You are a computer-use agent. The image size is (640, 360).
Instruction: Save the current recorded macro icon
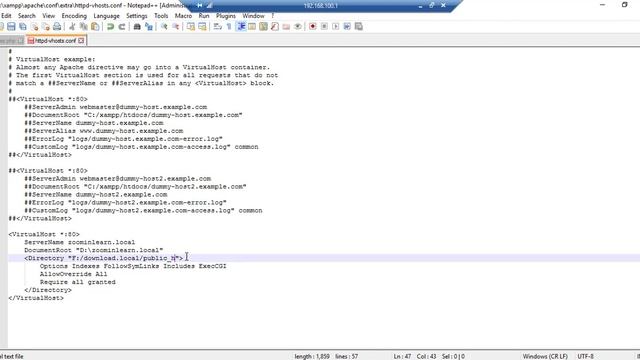coord(359,27)
